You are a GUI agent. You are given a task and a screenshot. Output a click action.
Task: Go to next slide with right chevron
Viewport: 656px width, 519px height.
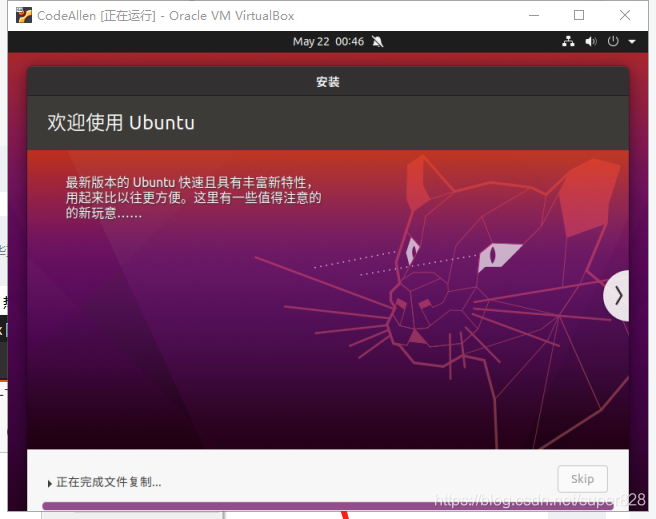tap(618, 296)
